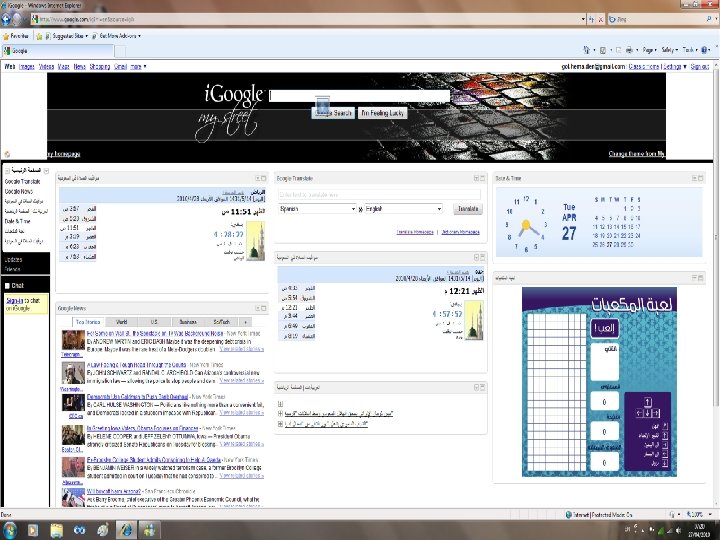This screenshot has width=720, height=540.
Task: Click the iGoogle search input field
Action: (360, 96)
